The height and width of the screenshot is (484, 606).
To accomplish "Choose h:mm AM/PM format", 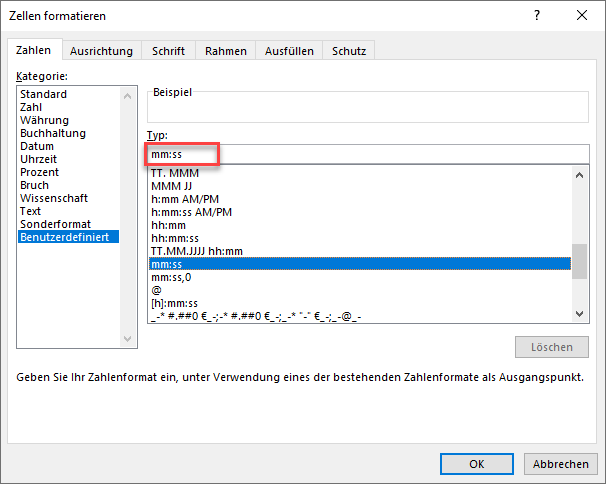I will pos(360,199).
